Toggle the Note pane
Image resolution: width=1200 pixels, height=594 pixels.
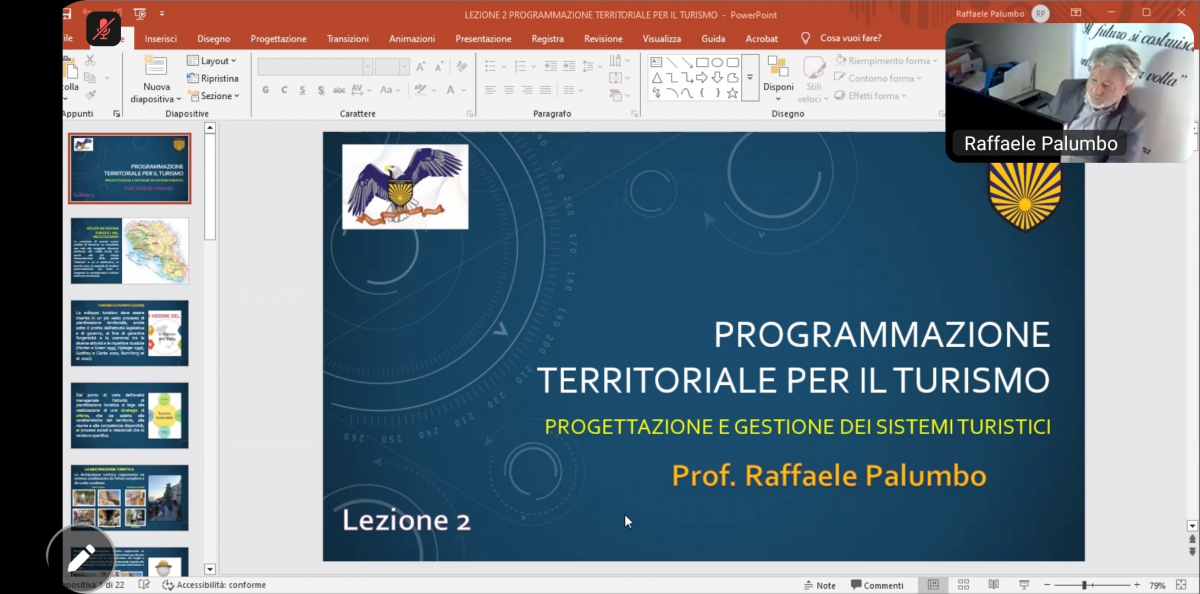click(x=819, y=585)
